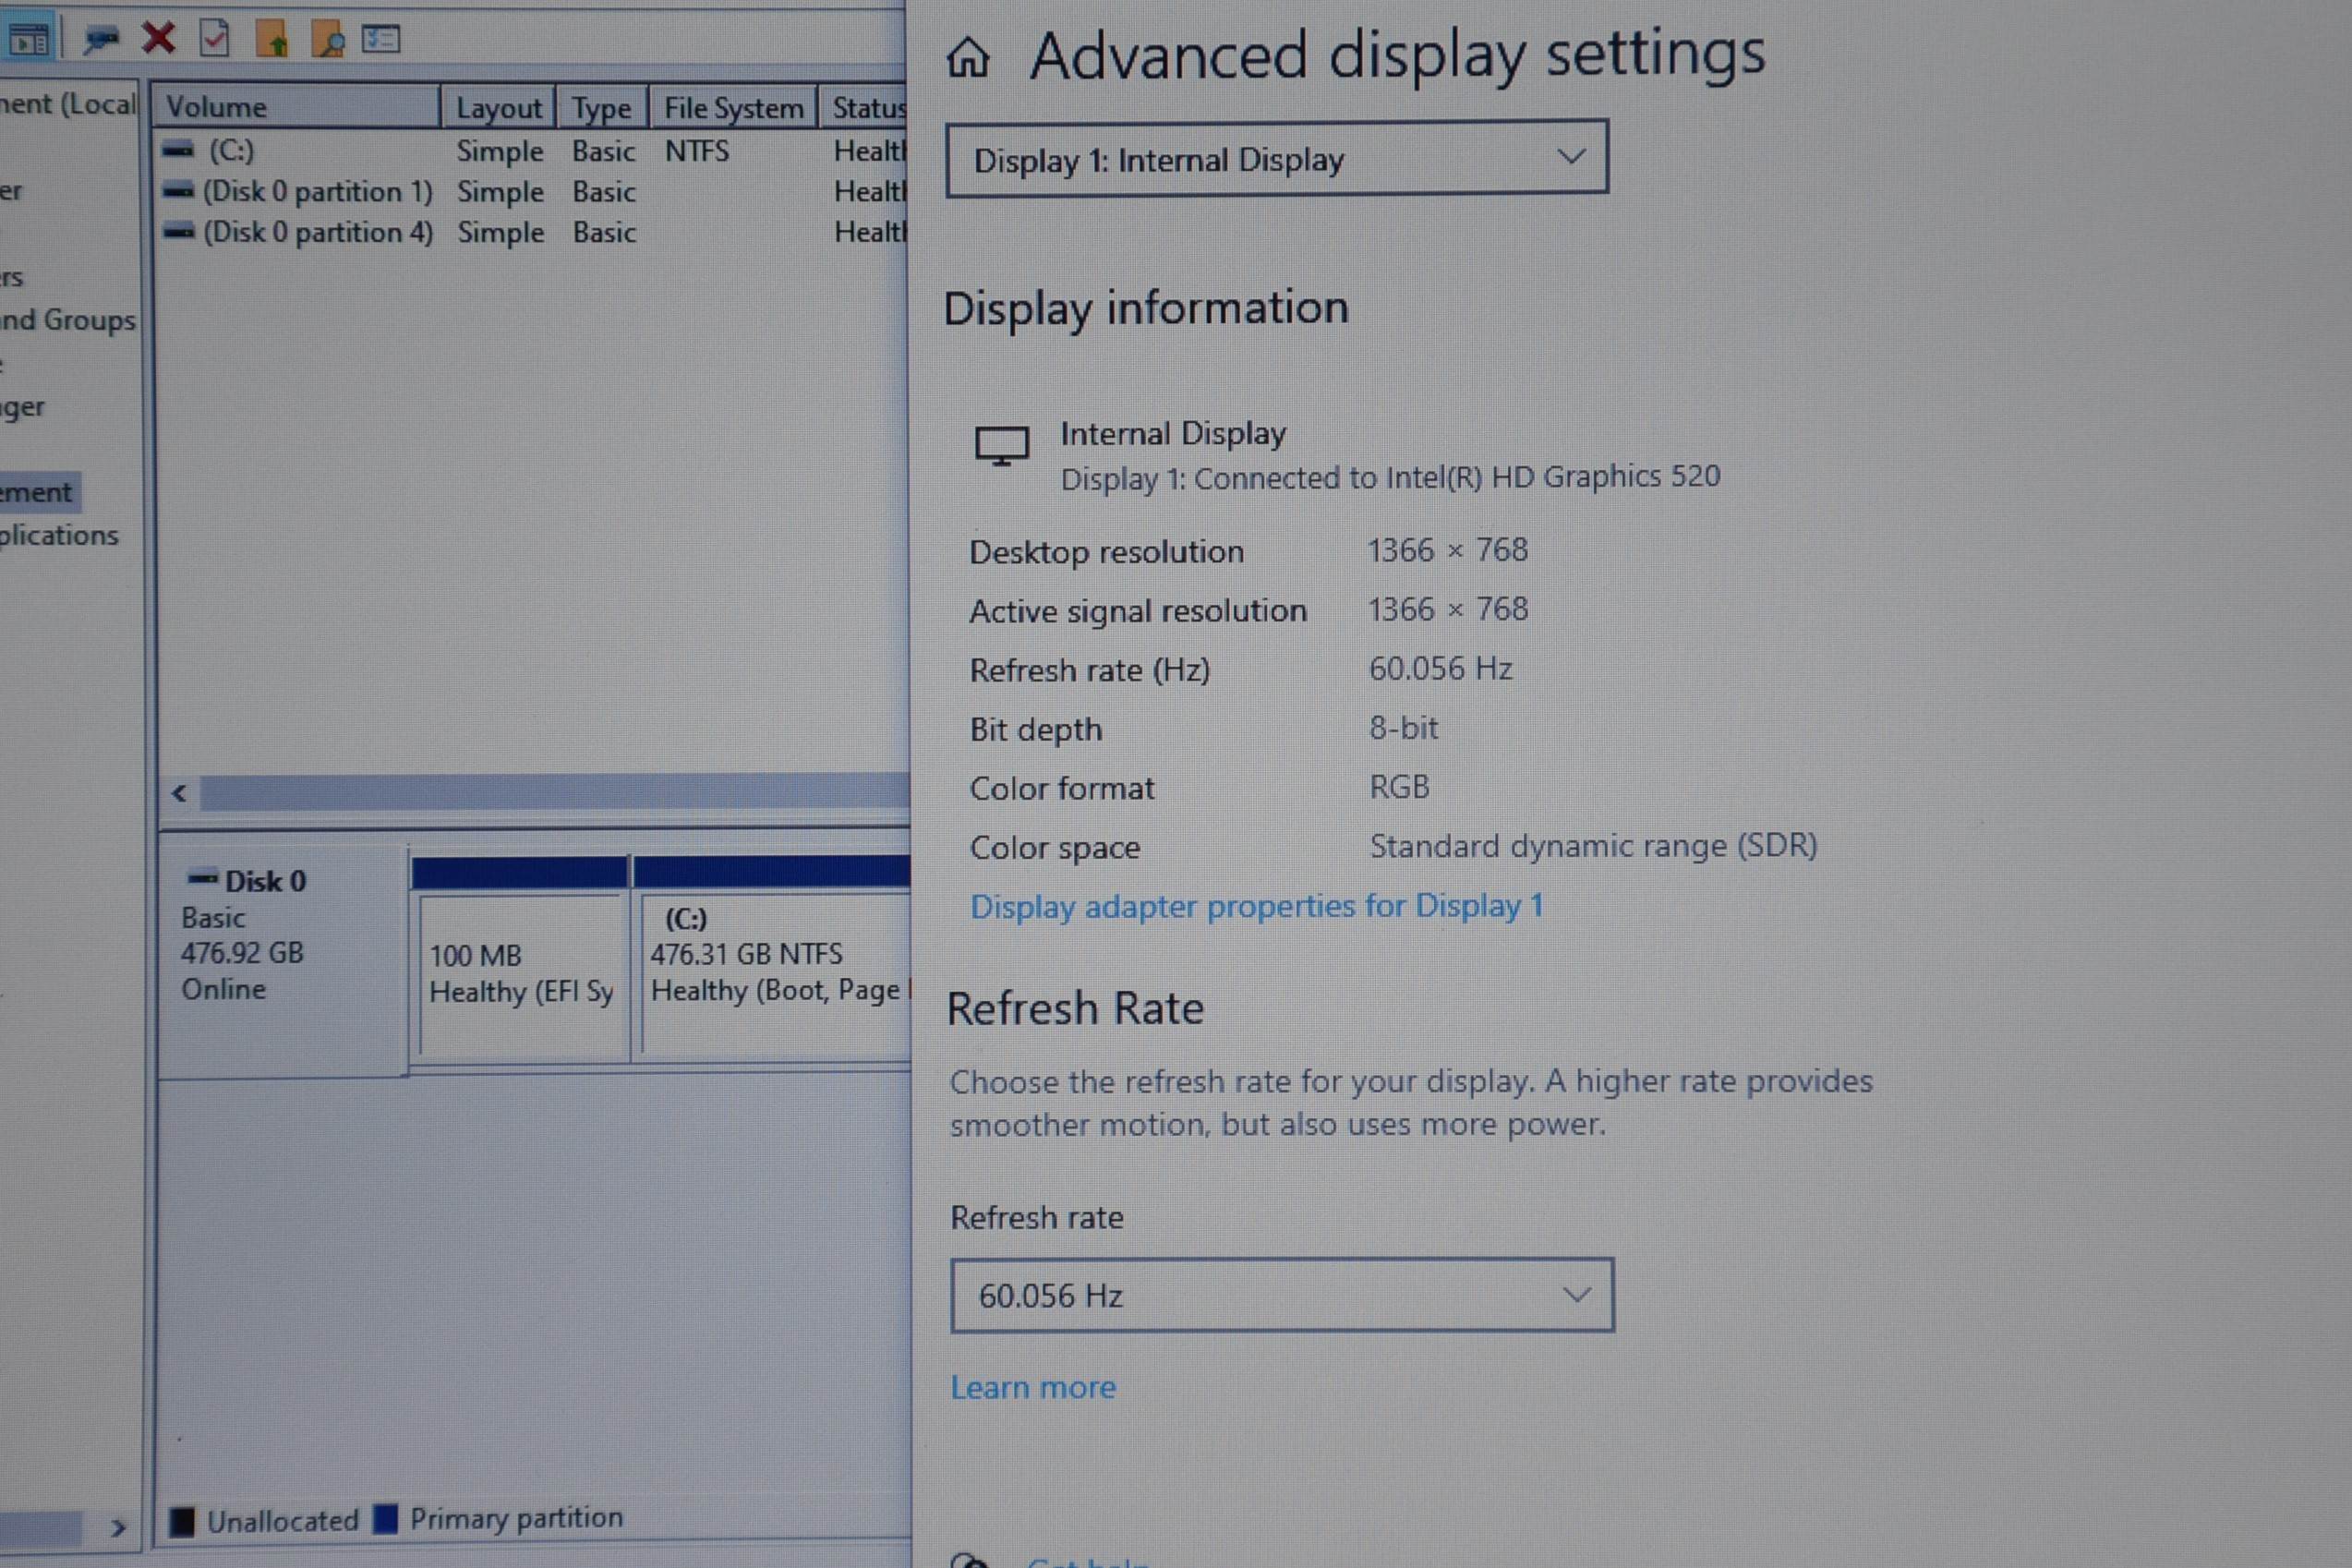The image size is (2352, 1568).
Task: Click the monitor icon beside Internal Display
Action: 1002,446
